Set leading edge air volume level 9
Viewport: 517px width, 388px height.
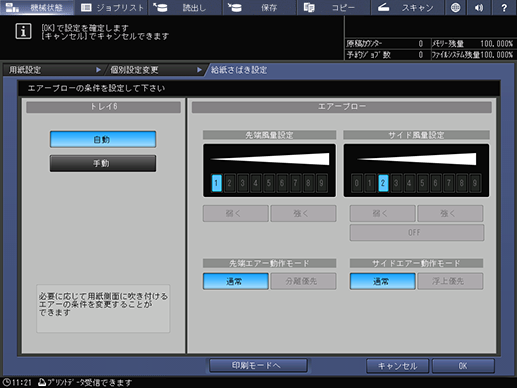[x=321, y=183]
